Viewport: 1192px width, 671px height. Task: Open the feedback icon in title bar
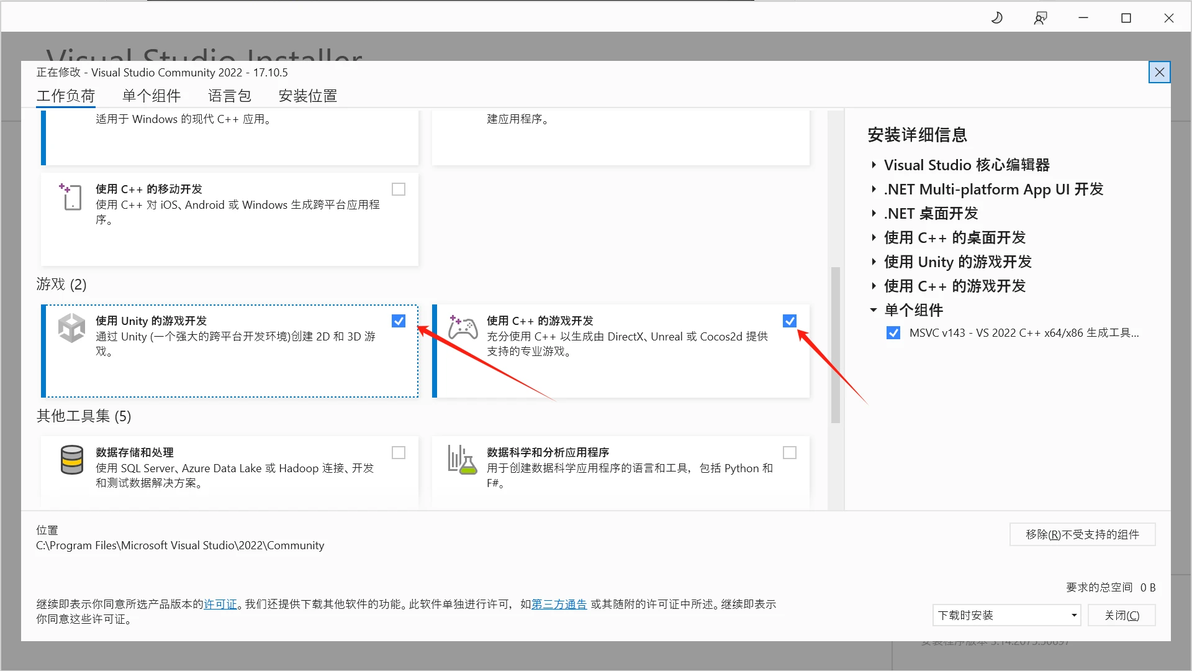coord(1040,17)
